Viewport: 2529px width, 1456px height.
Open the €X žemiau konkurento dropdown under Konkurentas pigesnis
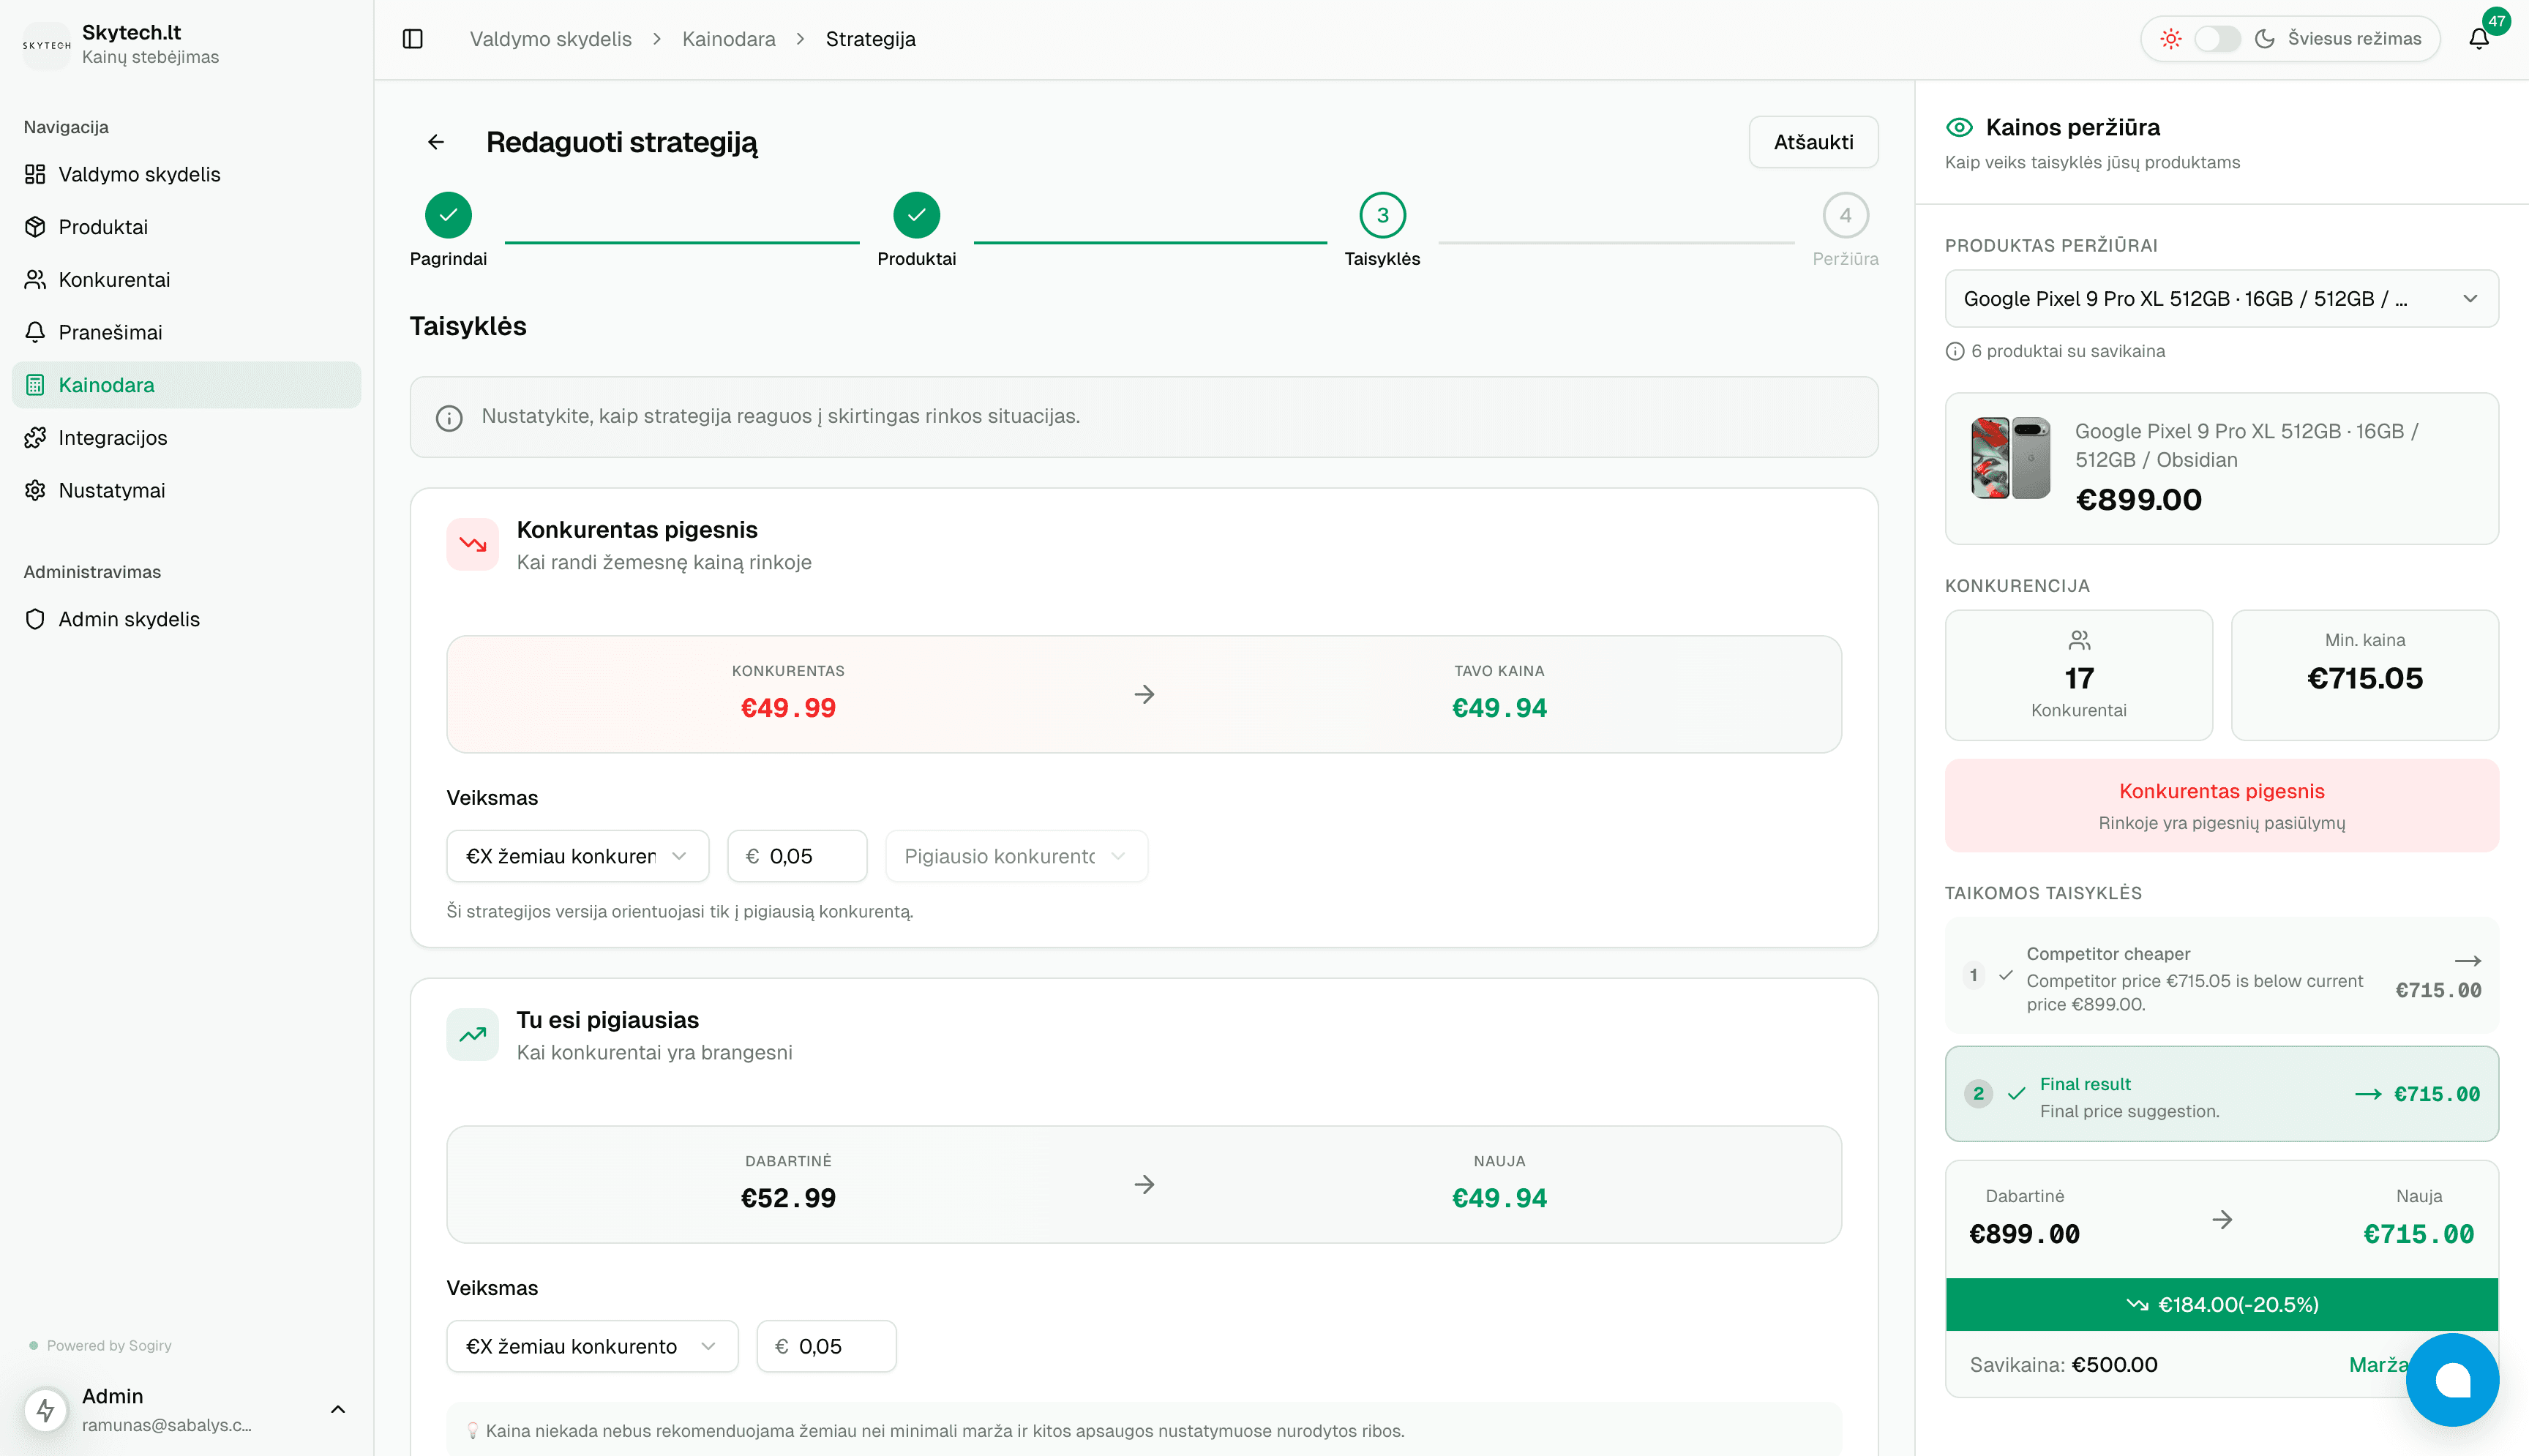[x=578, y=856]
